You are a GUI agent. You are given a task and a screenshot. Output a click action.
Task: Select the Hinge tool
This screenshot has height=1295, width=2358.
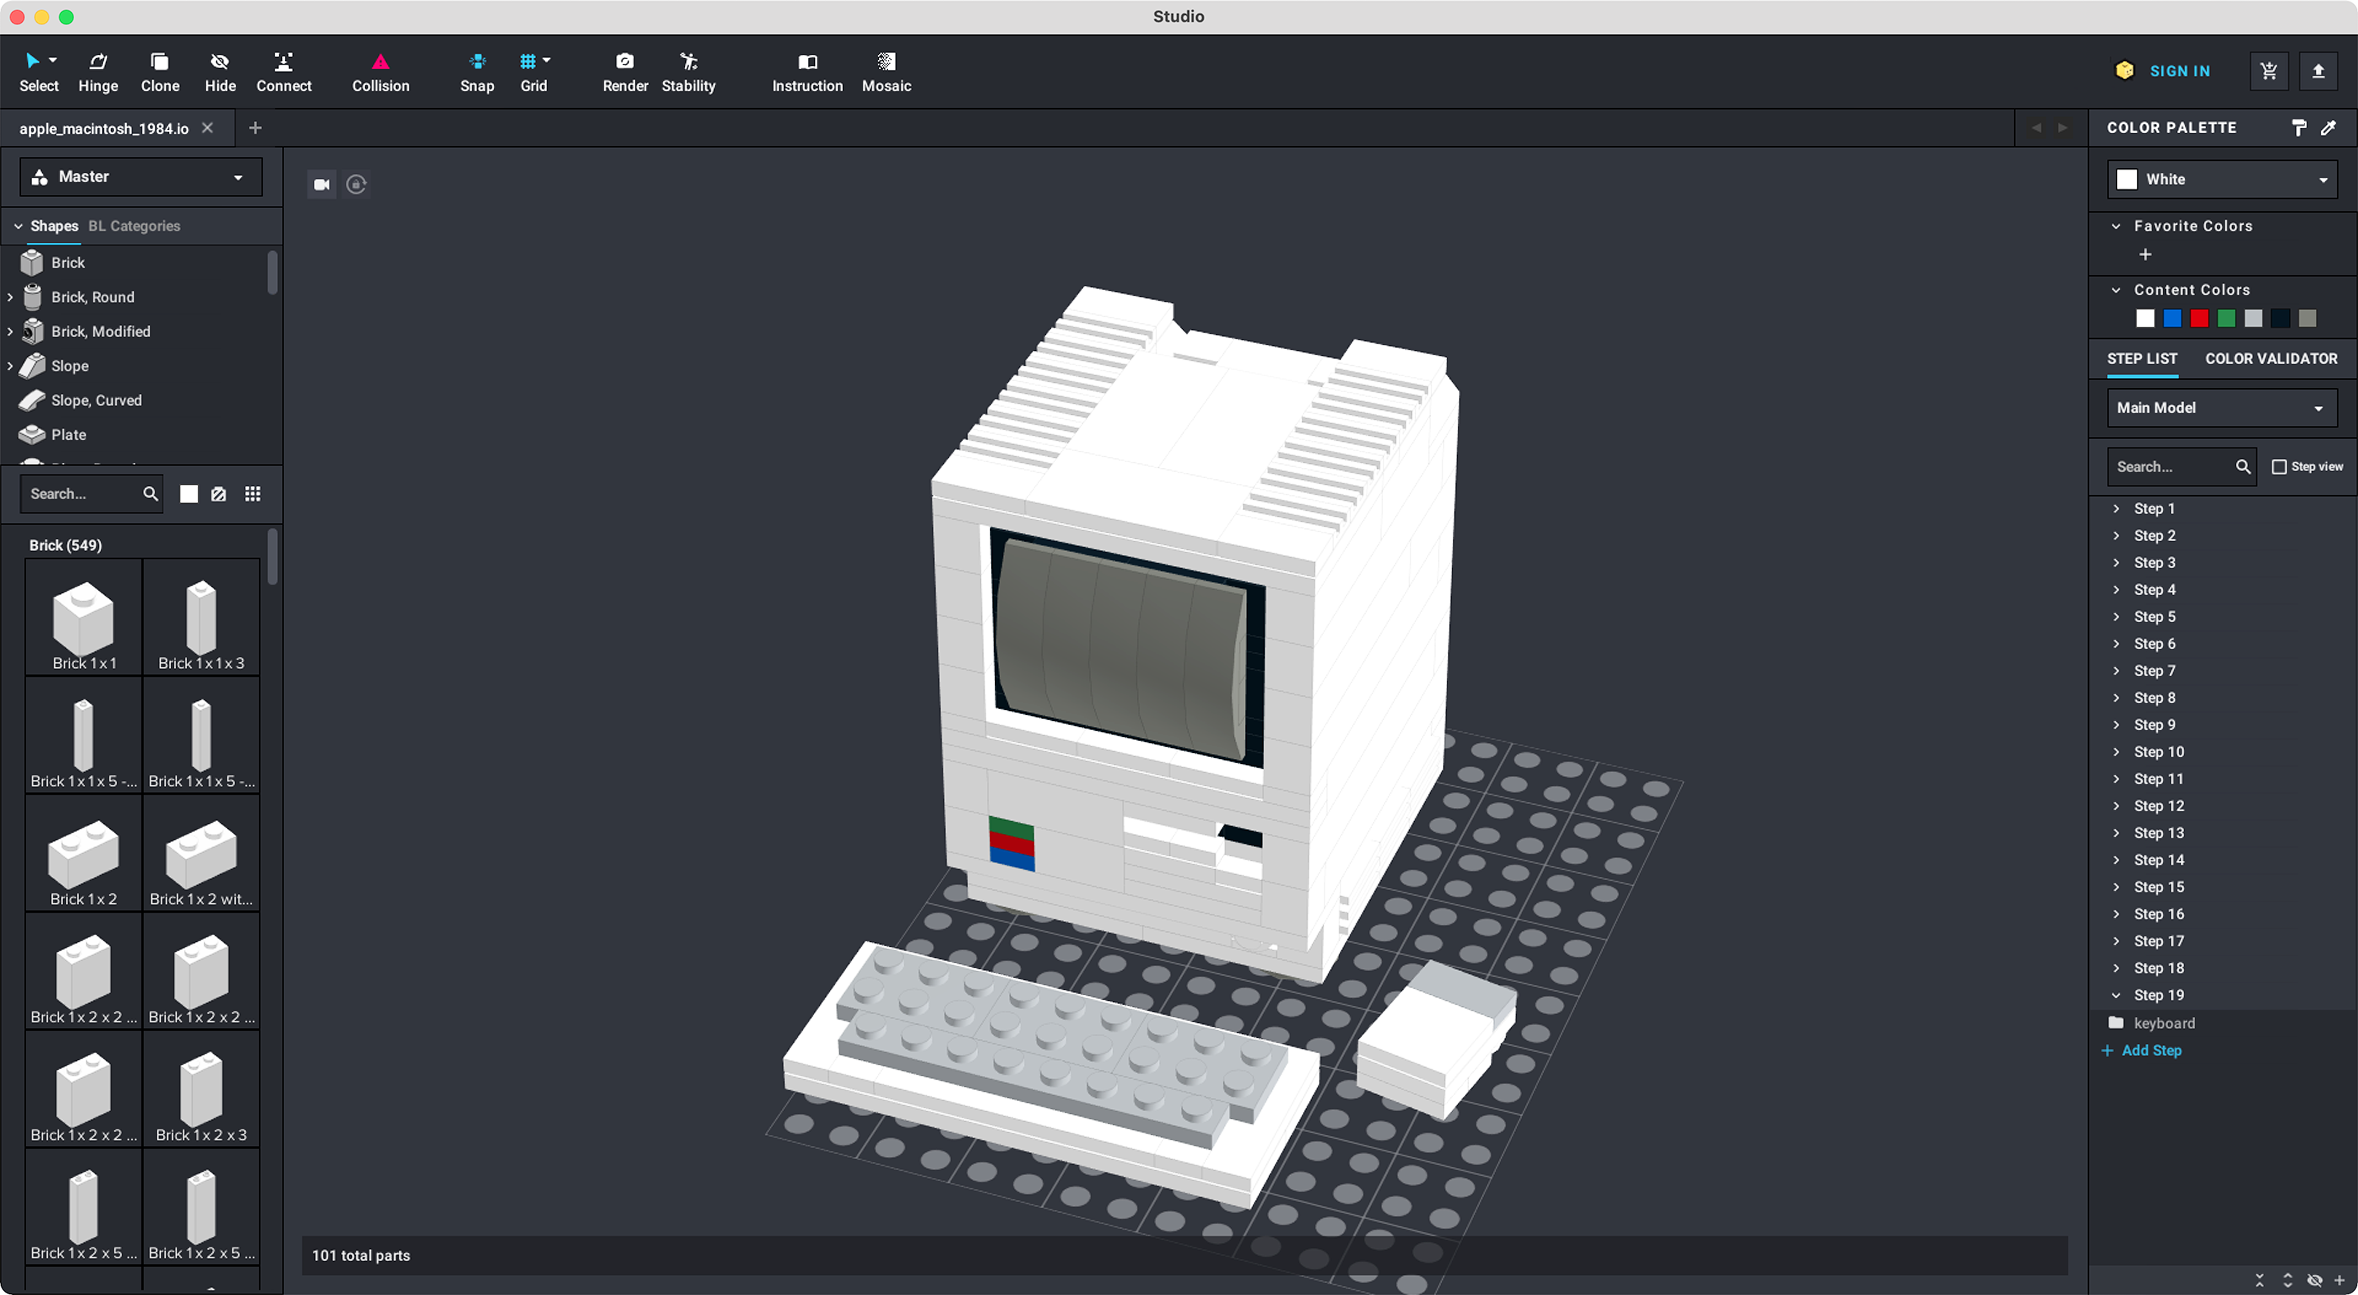coord(98,72)
